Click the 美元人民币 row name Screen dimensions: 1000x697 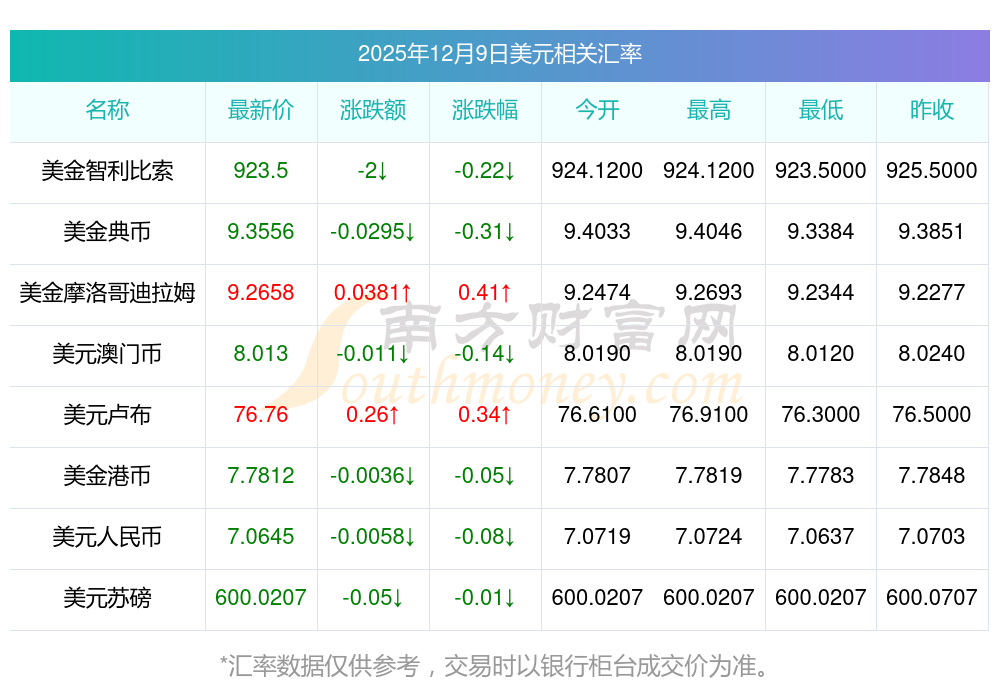click(x=107, y=537)
